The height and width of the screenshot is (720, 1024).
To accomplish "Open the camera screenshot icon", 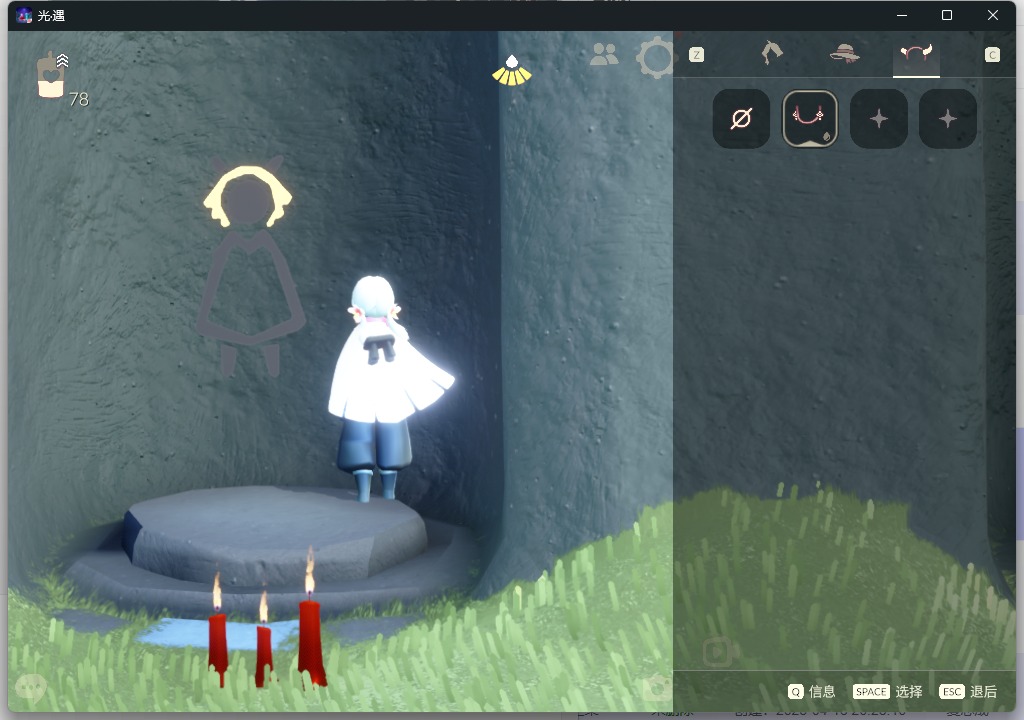I will point(657,687).
